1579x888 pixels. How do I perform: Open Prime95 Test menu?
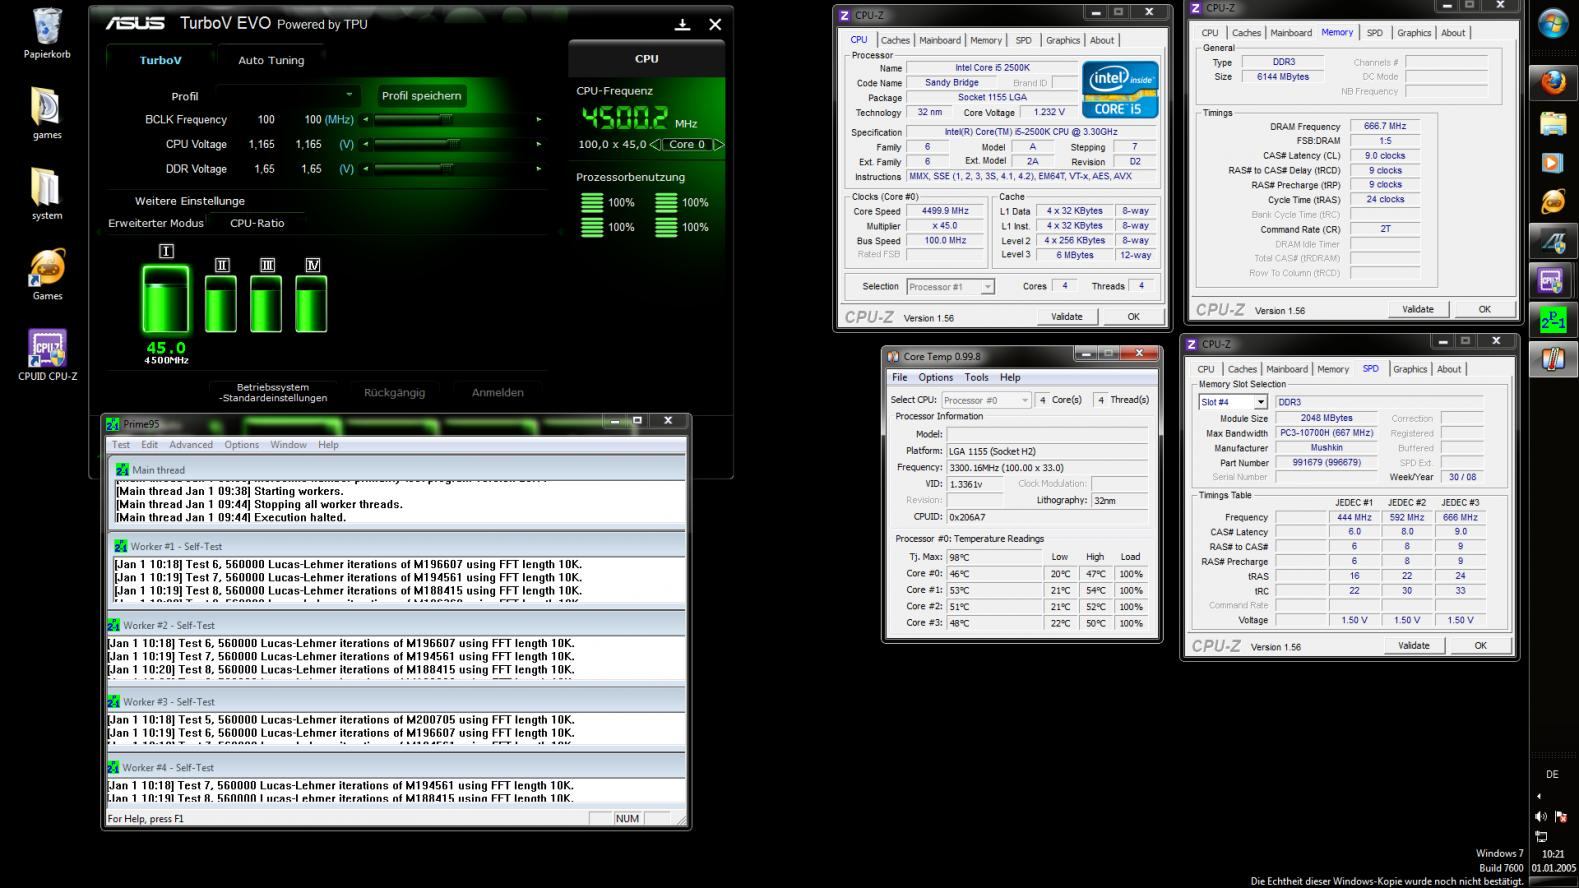[121, 445]
